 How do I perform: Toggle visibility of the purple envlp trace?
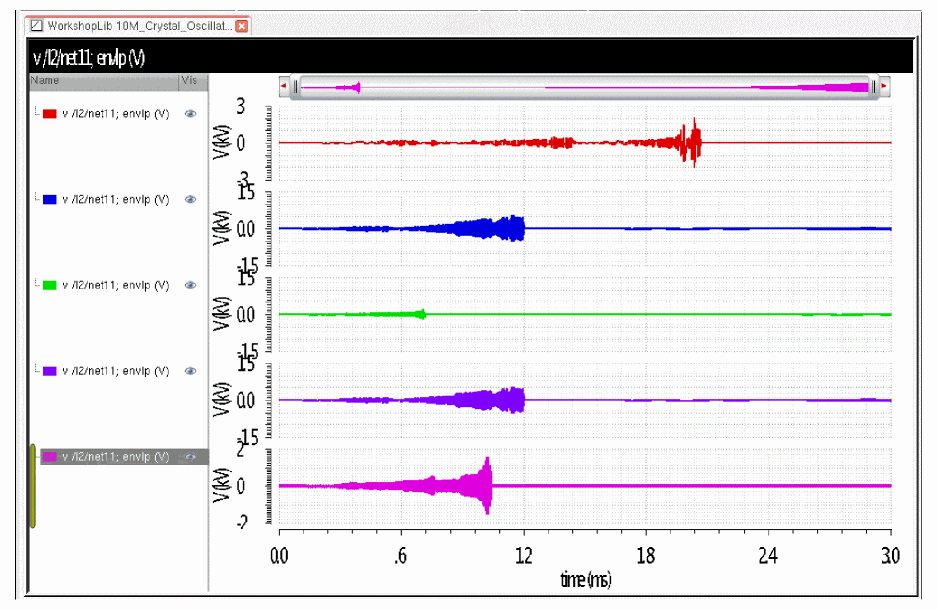(x=190, y=371)
